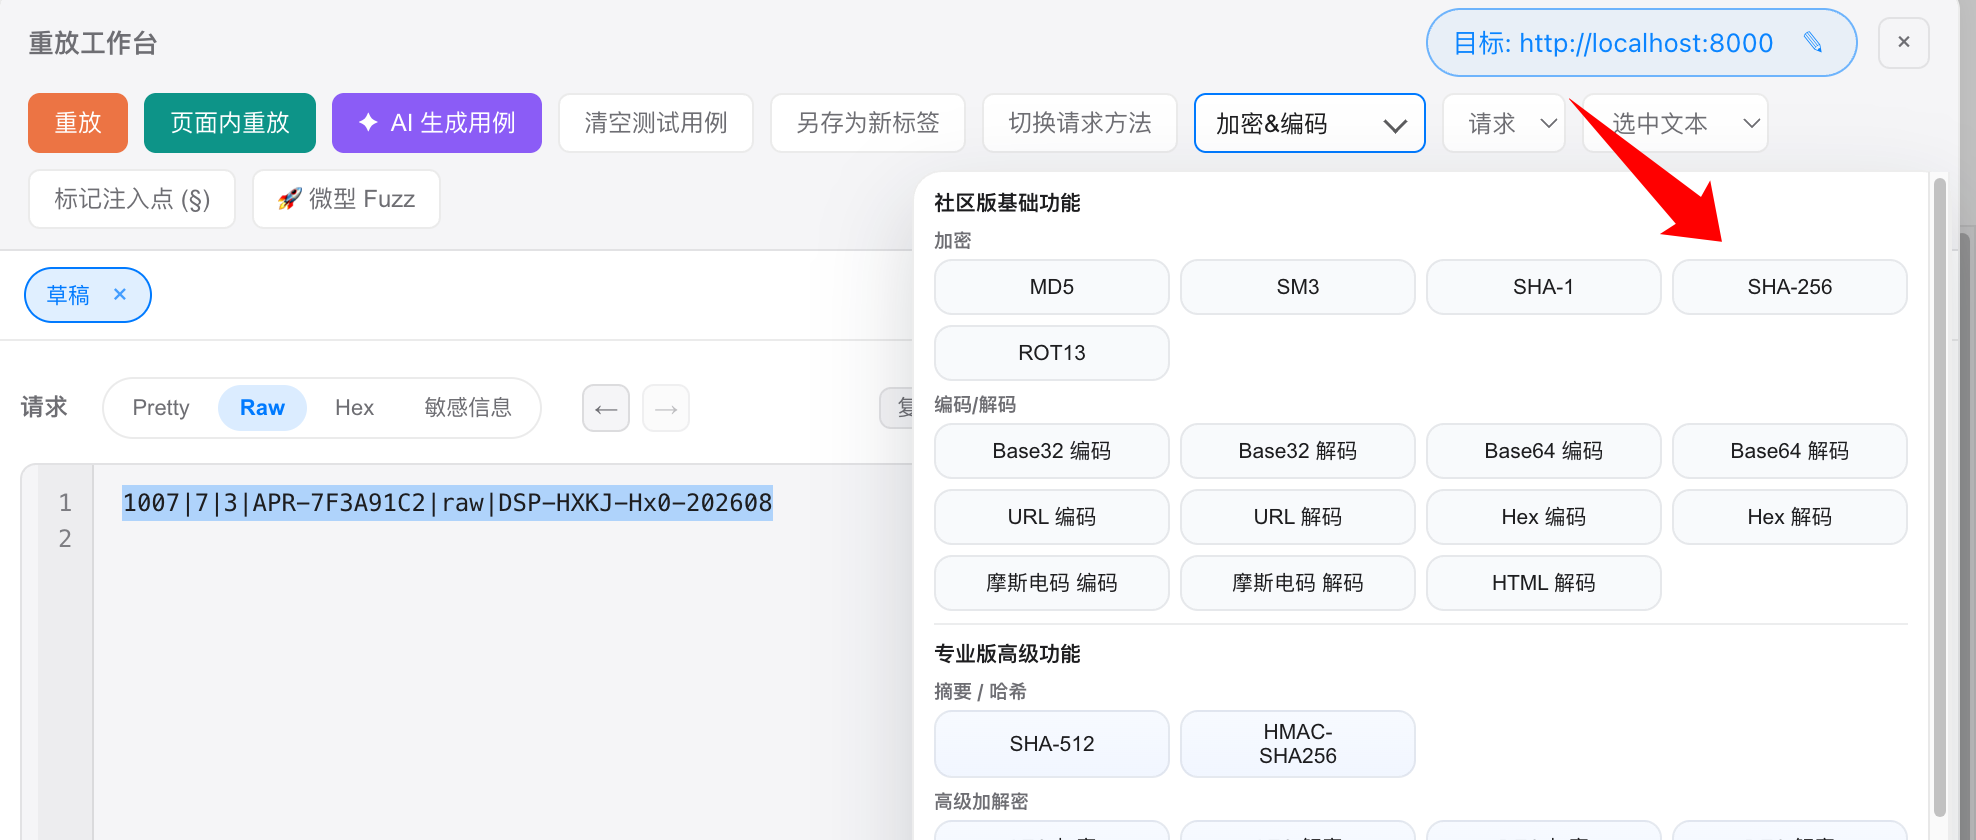Screen dimensions: 1976x840
Task: Click the orange 重放 button
Action: 78,123
